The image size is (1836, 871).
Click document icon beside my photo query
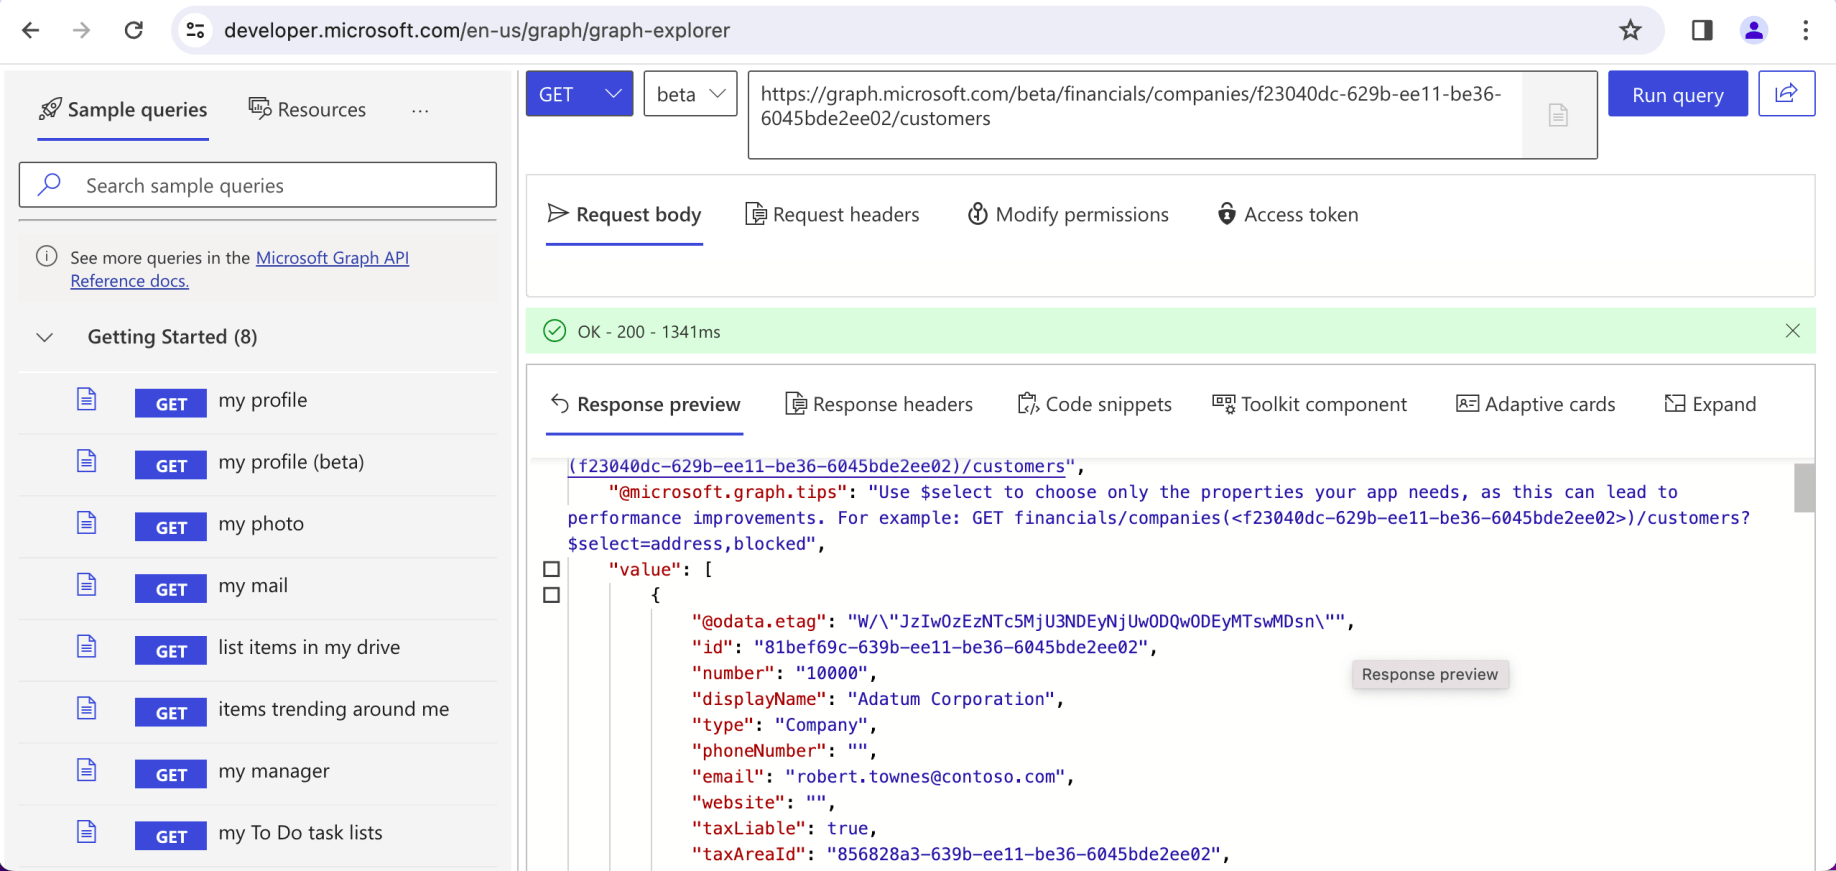tap(87, 524)
